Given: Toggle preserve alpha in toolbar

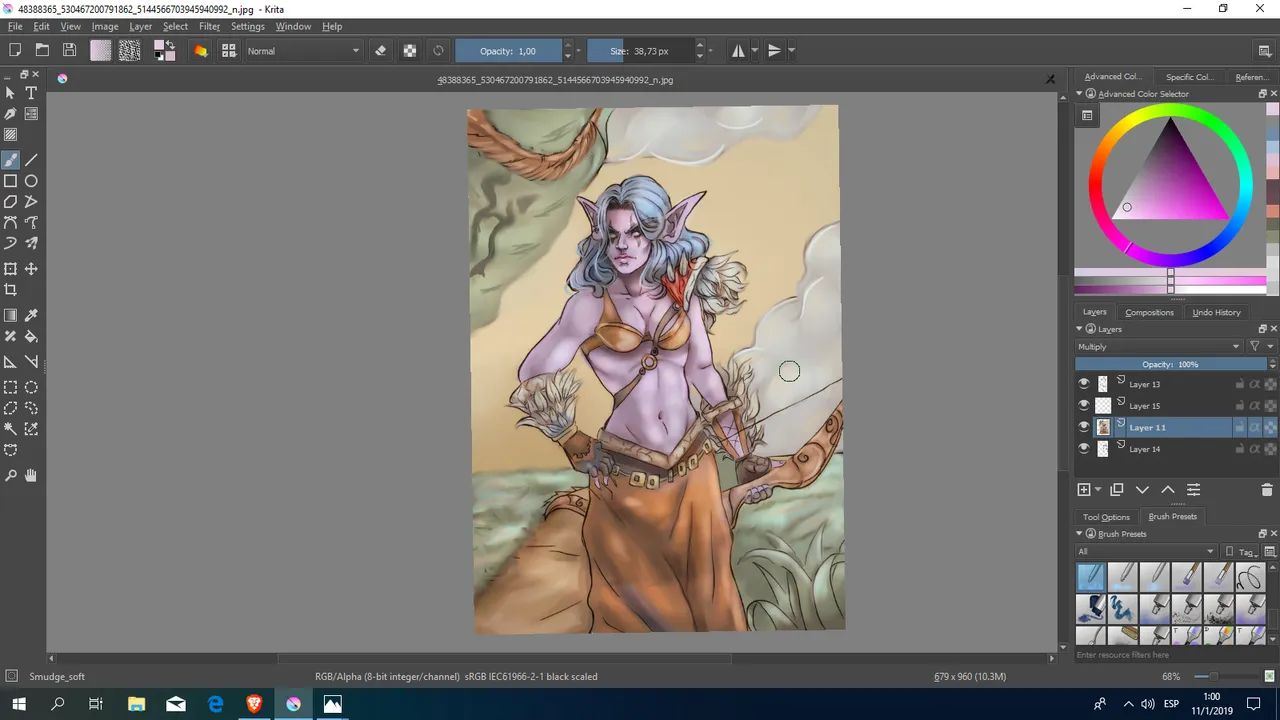Looking at the screenshot, I should click(409, 51).
